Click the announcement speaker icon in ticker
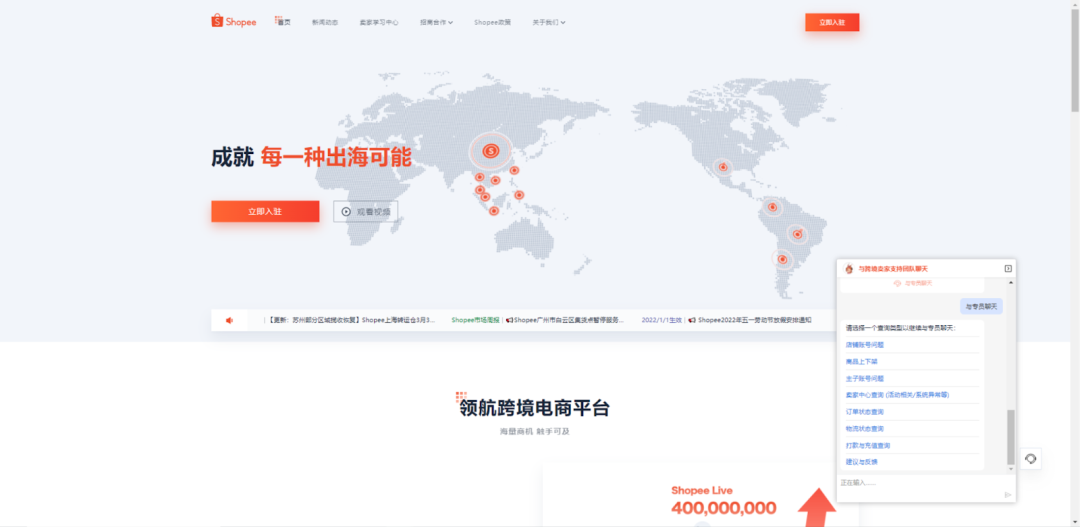Image resolution: width=1080 pixels, height=527 pixels. tap(229, 320)
